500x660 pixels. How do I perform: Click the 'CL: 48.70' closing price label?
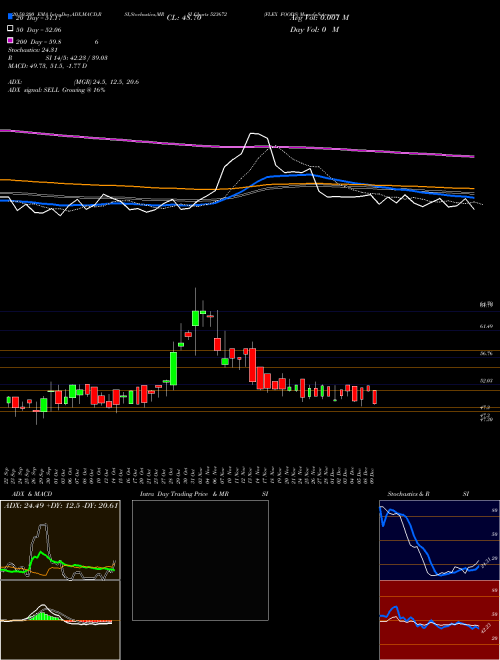184,18
